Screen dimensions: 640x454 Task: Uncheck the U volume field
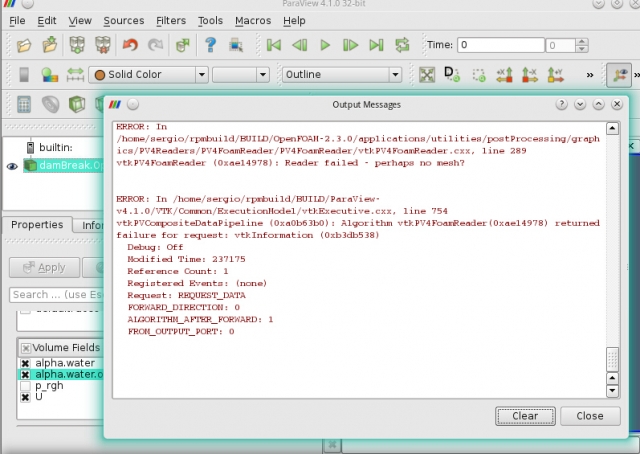point(25,397)
